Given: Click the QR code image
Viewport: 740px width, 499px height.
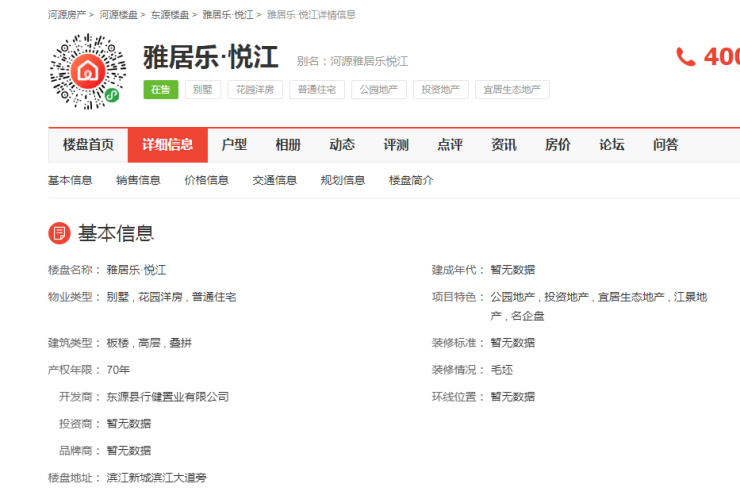Looking at the screenshot, I should pos(87,70).
